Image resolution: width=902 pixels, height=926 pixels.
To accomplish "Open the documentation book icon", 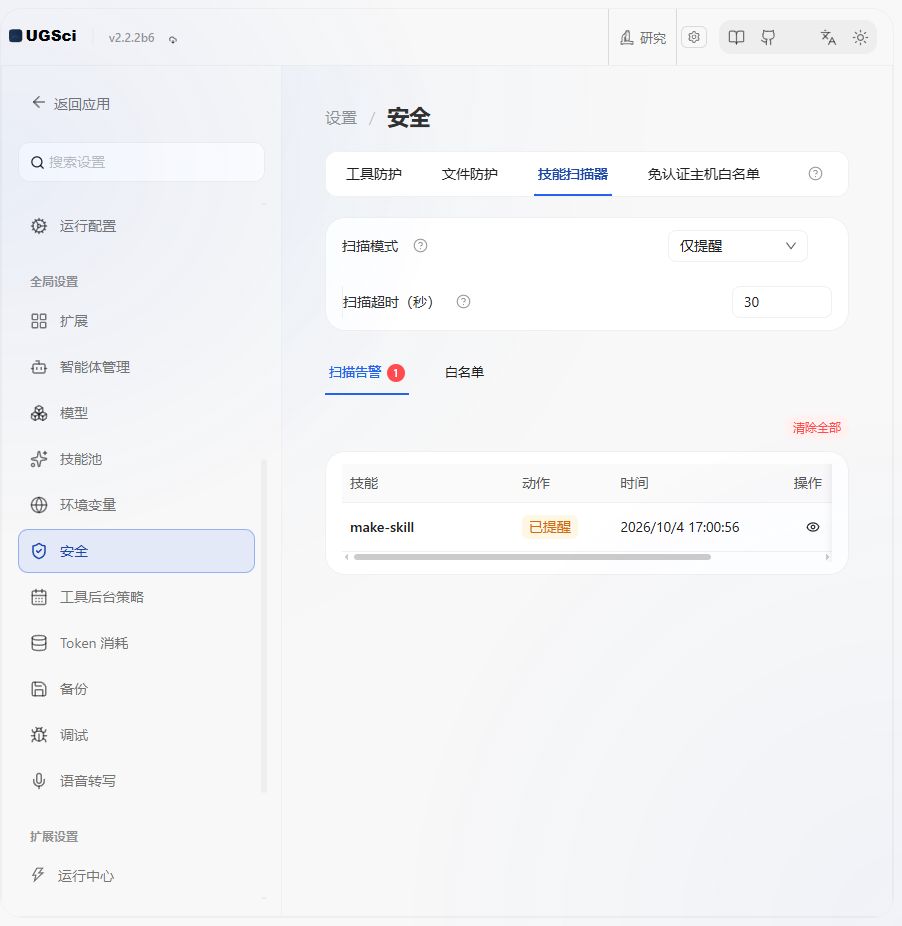I will (736, 38).
